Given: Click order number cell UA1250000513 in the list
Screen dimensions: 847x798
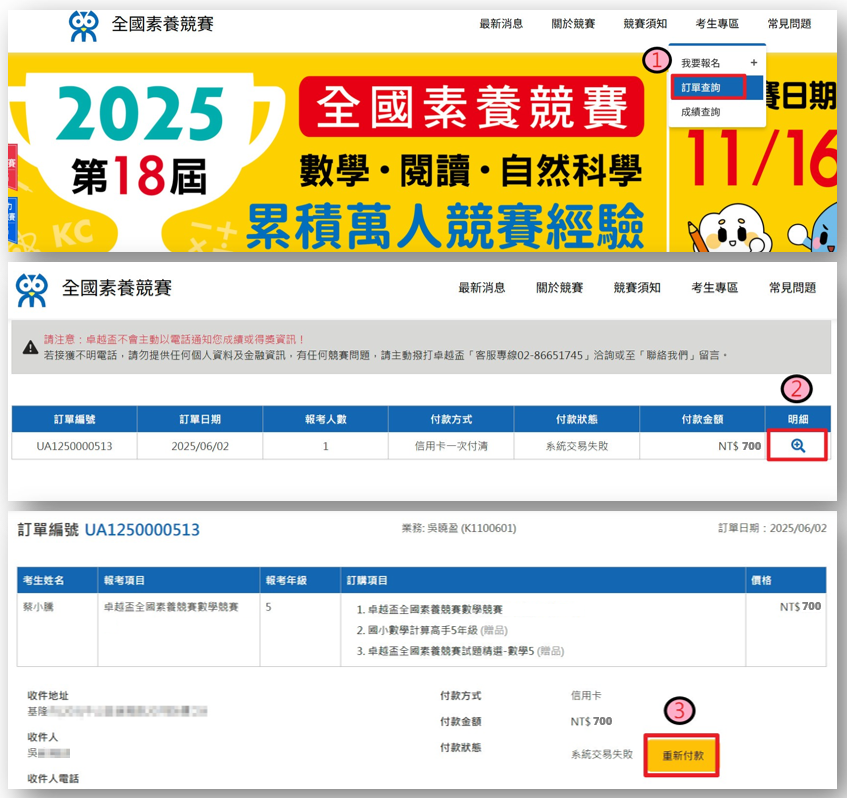Looking at the screenshot, I should tap(75, 446).
